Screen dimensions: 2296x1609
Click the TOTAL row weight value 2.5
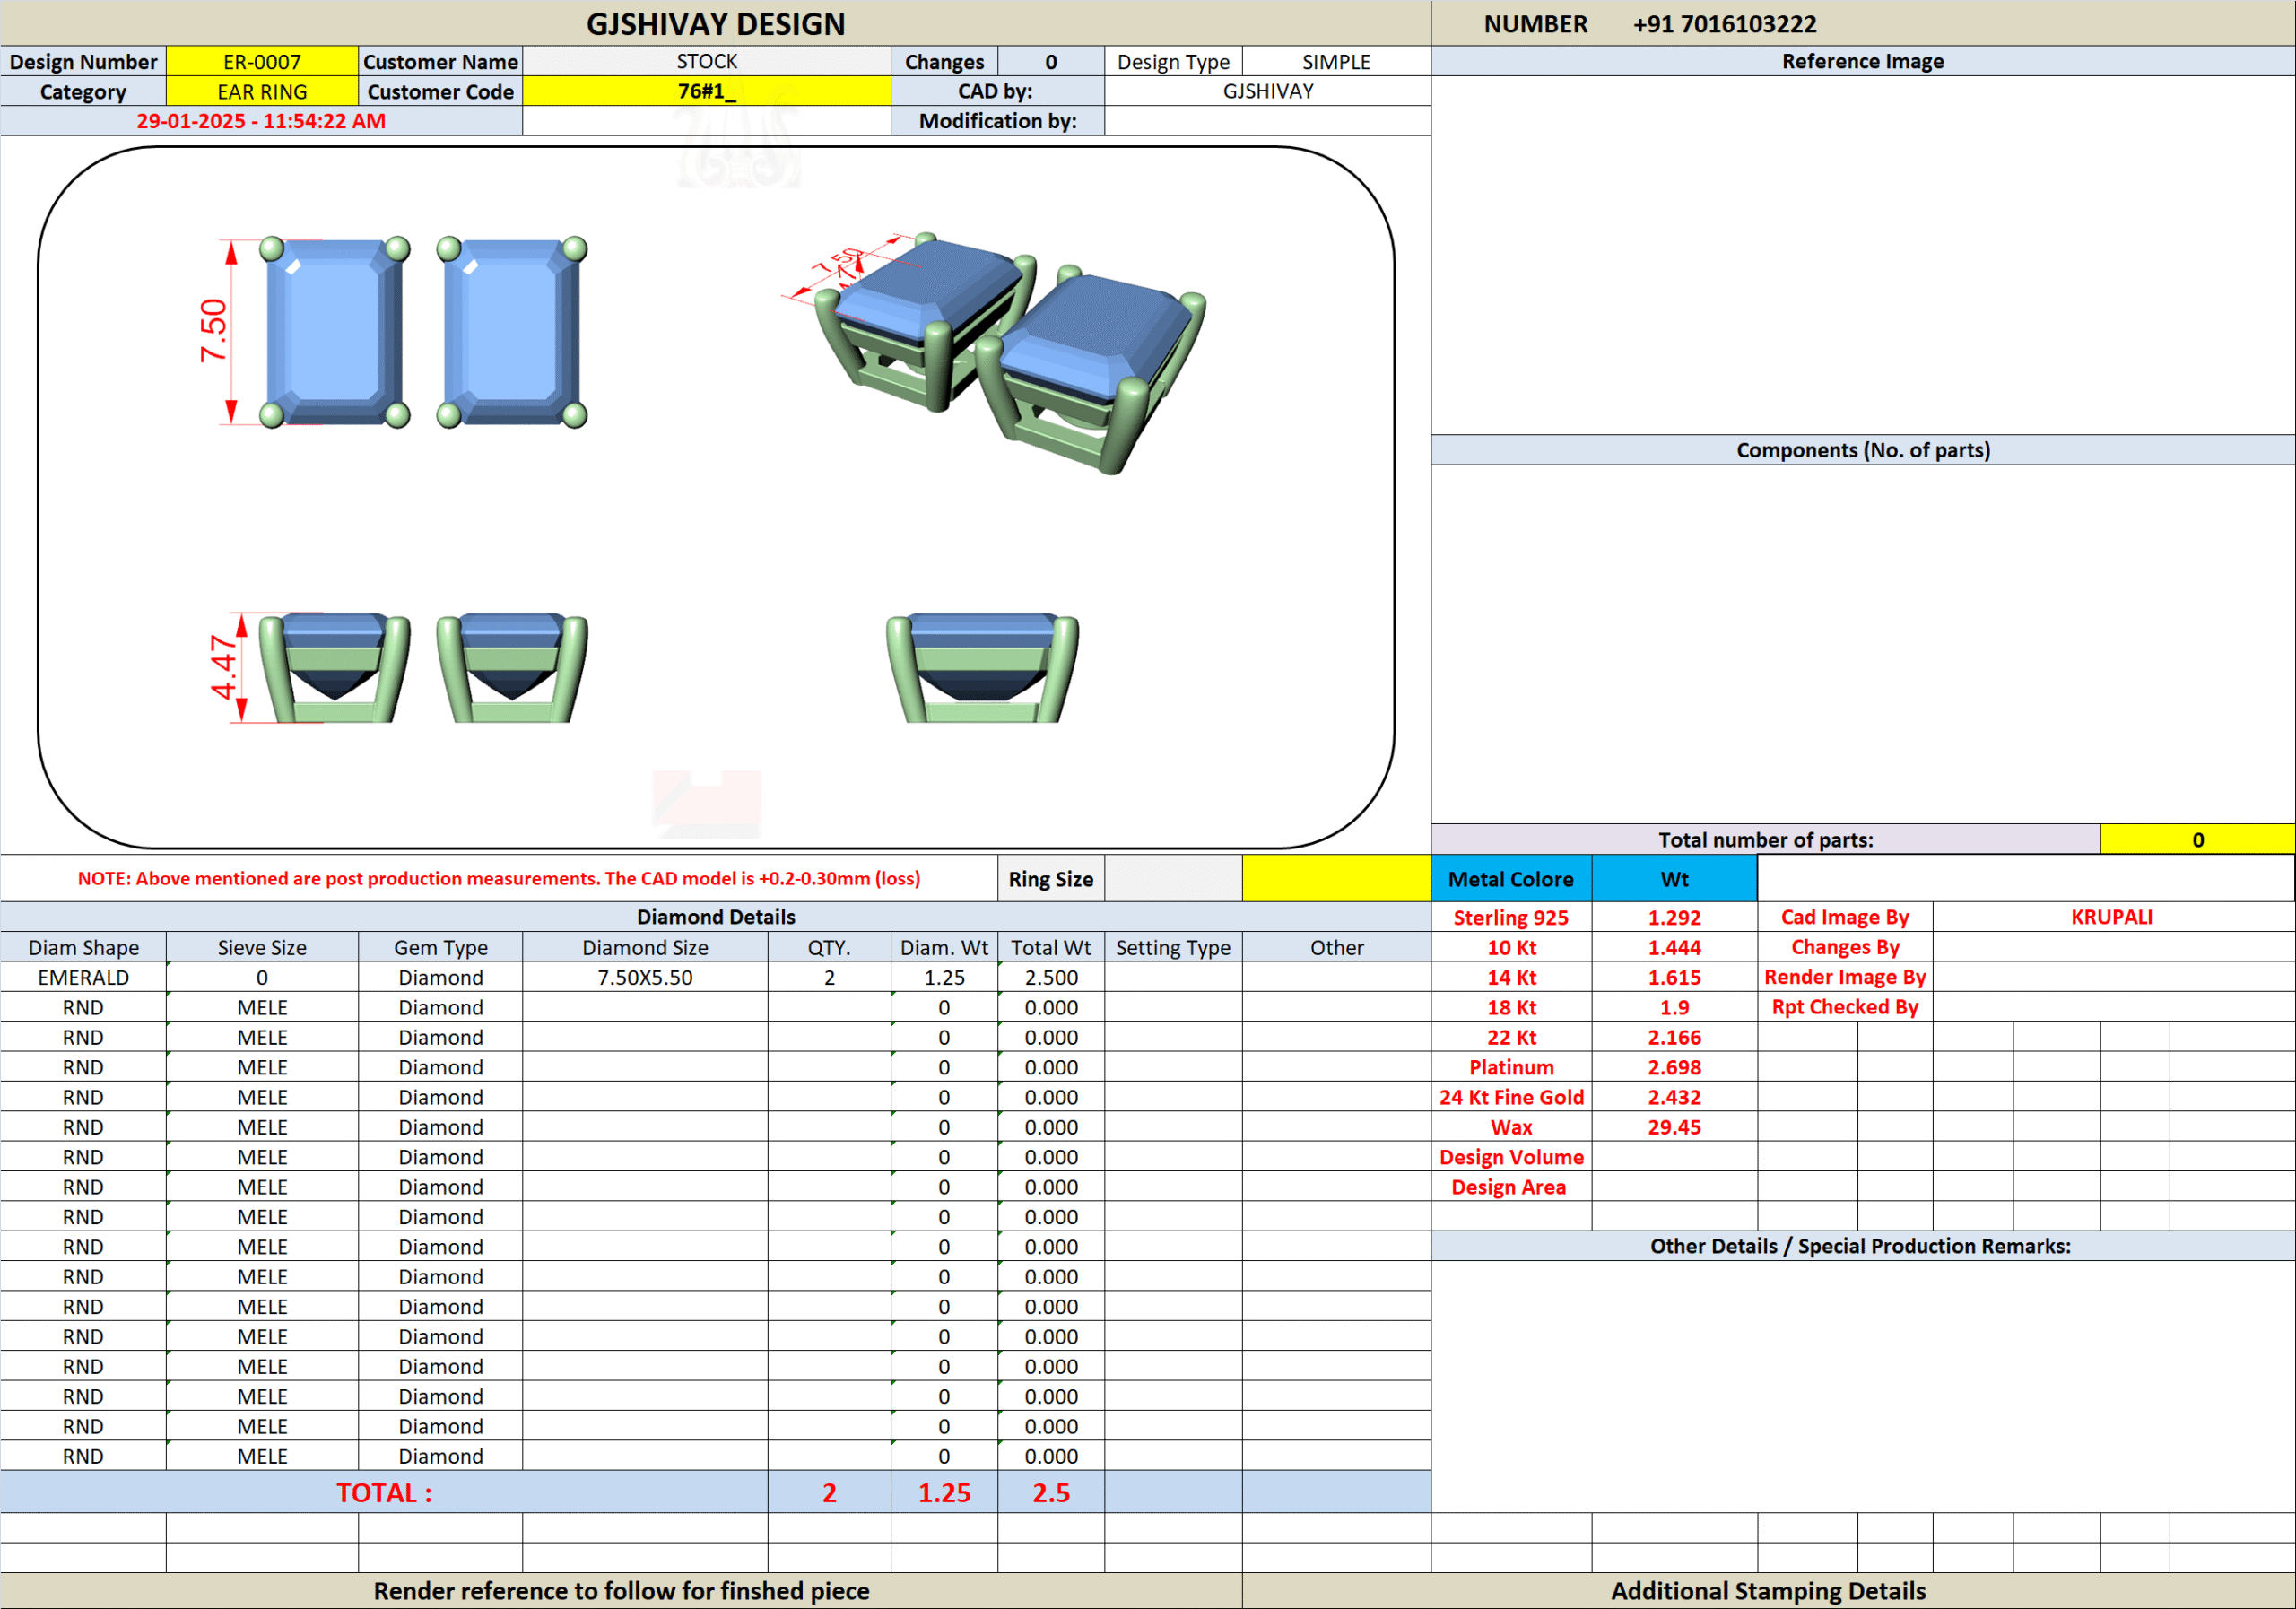pyautogui.click(x=1051, y=1493)
